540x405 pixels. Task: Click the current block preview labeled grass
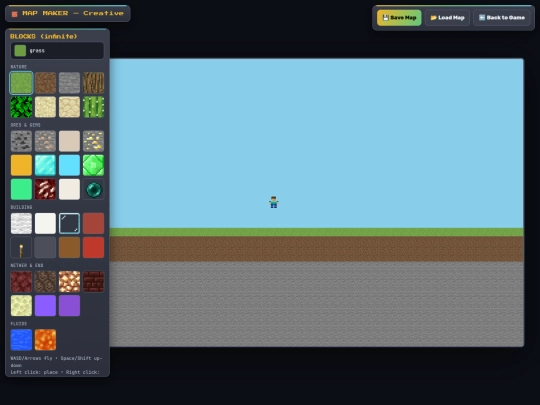tap(57, 51)
